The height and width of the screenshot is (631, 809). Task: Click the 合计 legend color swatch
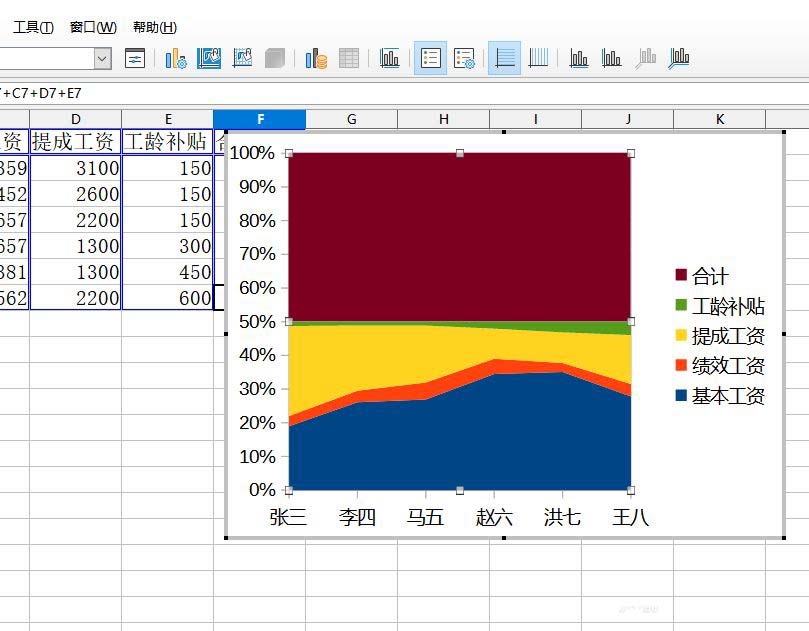[x=681, y=275]
